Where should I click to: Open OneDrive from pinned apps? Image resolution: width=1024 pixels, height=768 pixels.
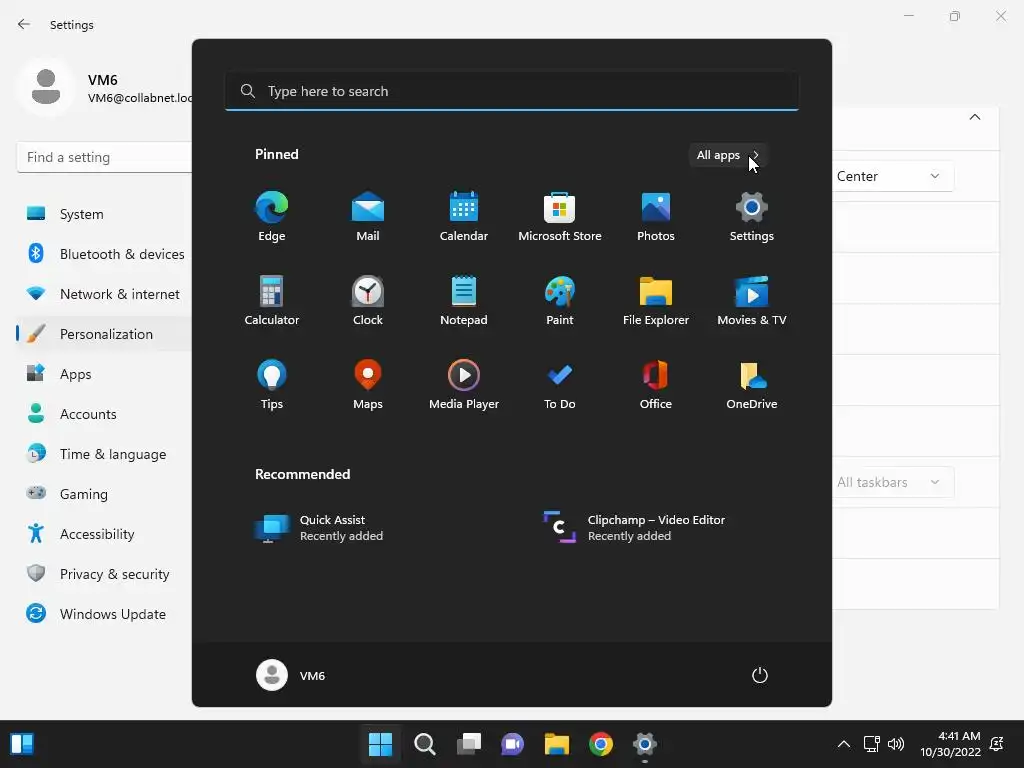[752, 385]
